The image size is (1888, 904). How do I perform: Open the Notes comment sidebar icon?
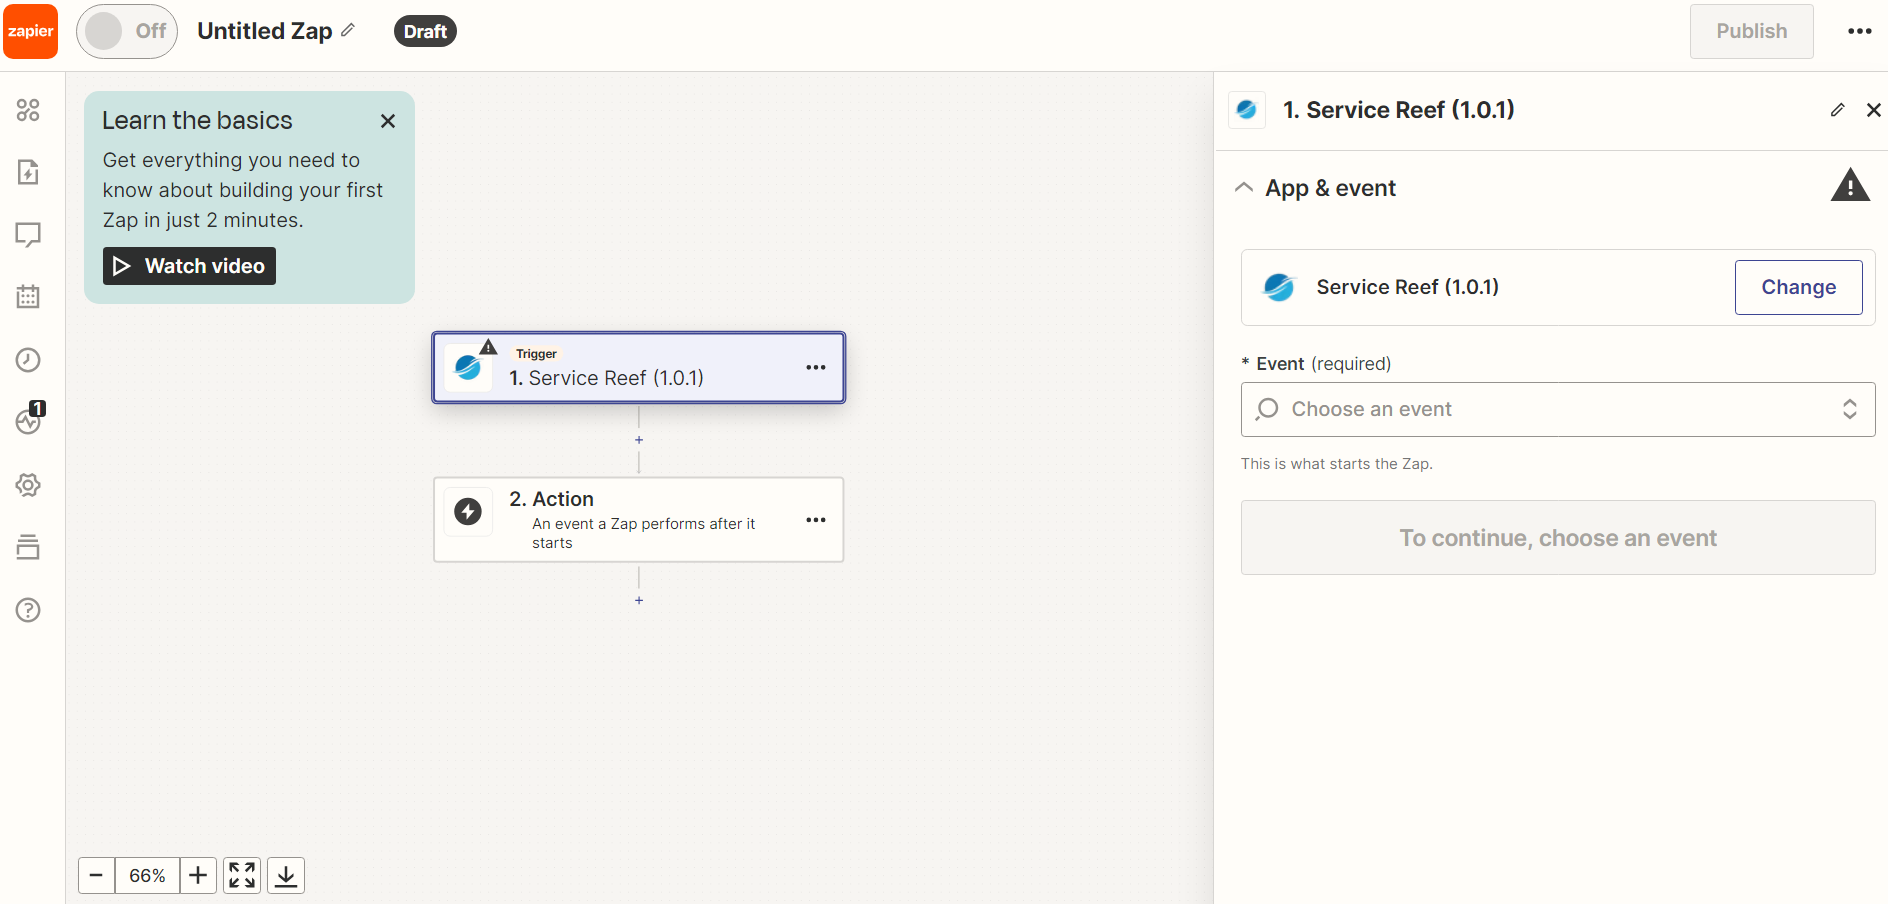(x=28, y=235)
